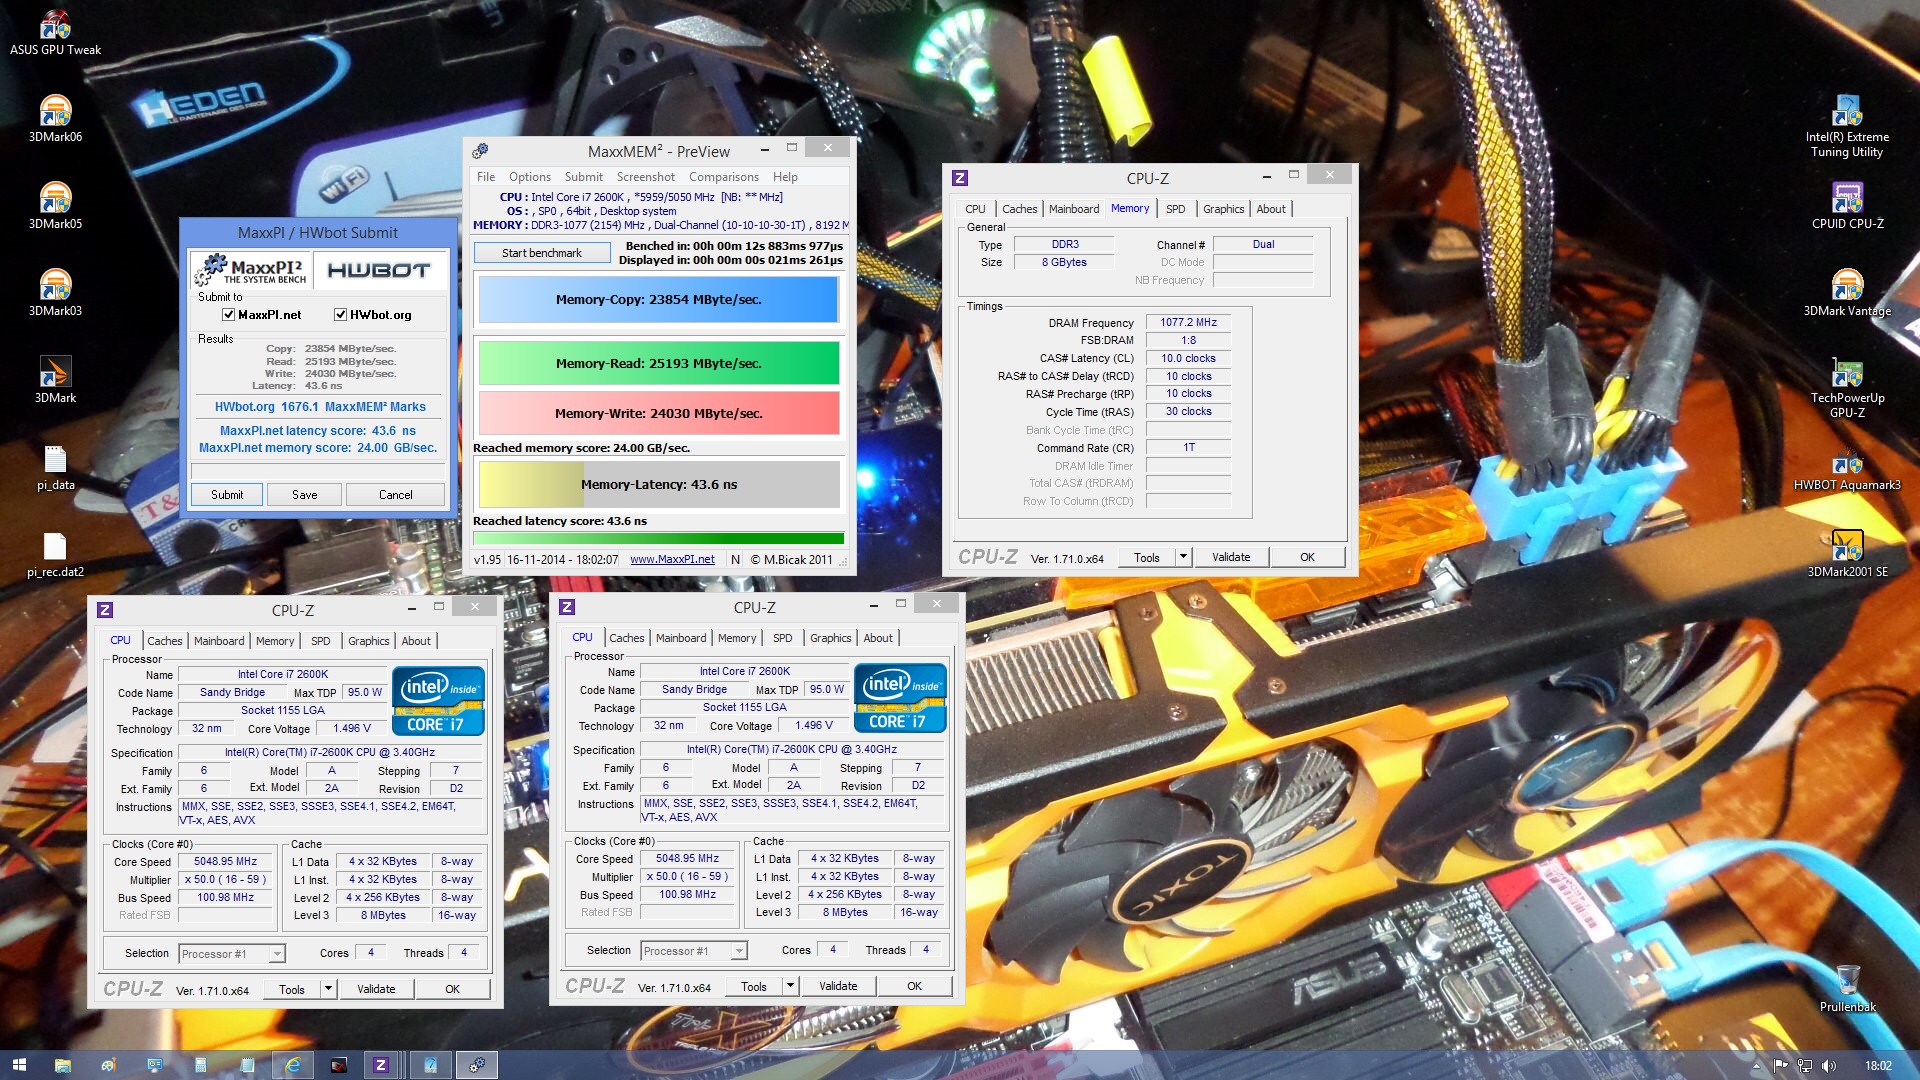The width and height of the screenshot is (1920, 1080).
Task: Click the volume speaker tray icon
Action: [1829, 1066]
